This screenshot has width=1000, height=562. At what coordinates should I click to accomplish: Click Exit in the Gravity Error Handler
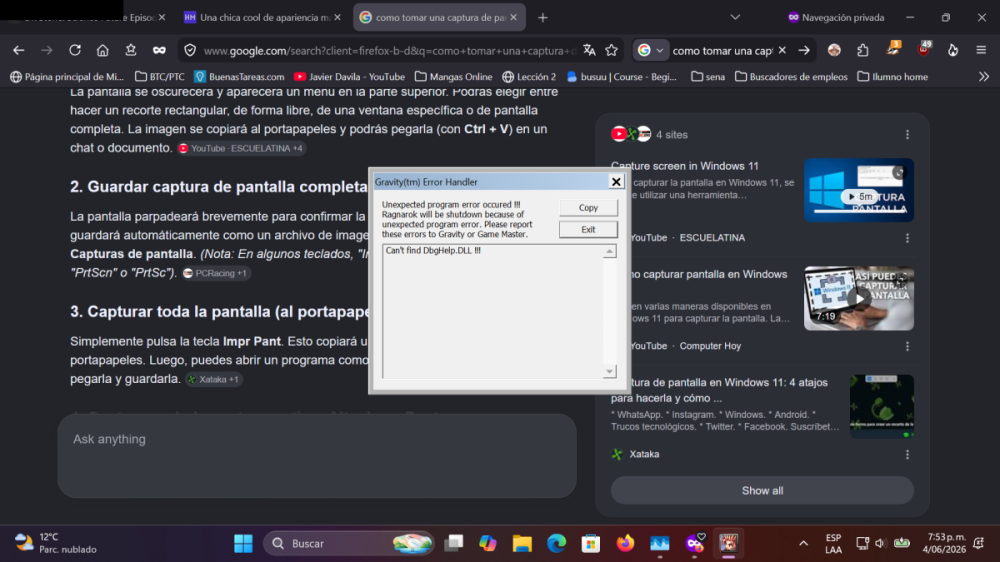pos(588,229)
